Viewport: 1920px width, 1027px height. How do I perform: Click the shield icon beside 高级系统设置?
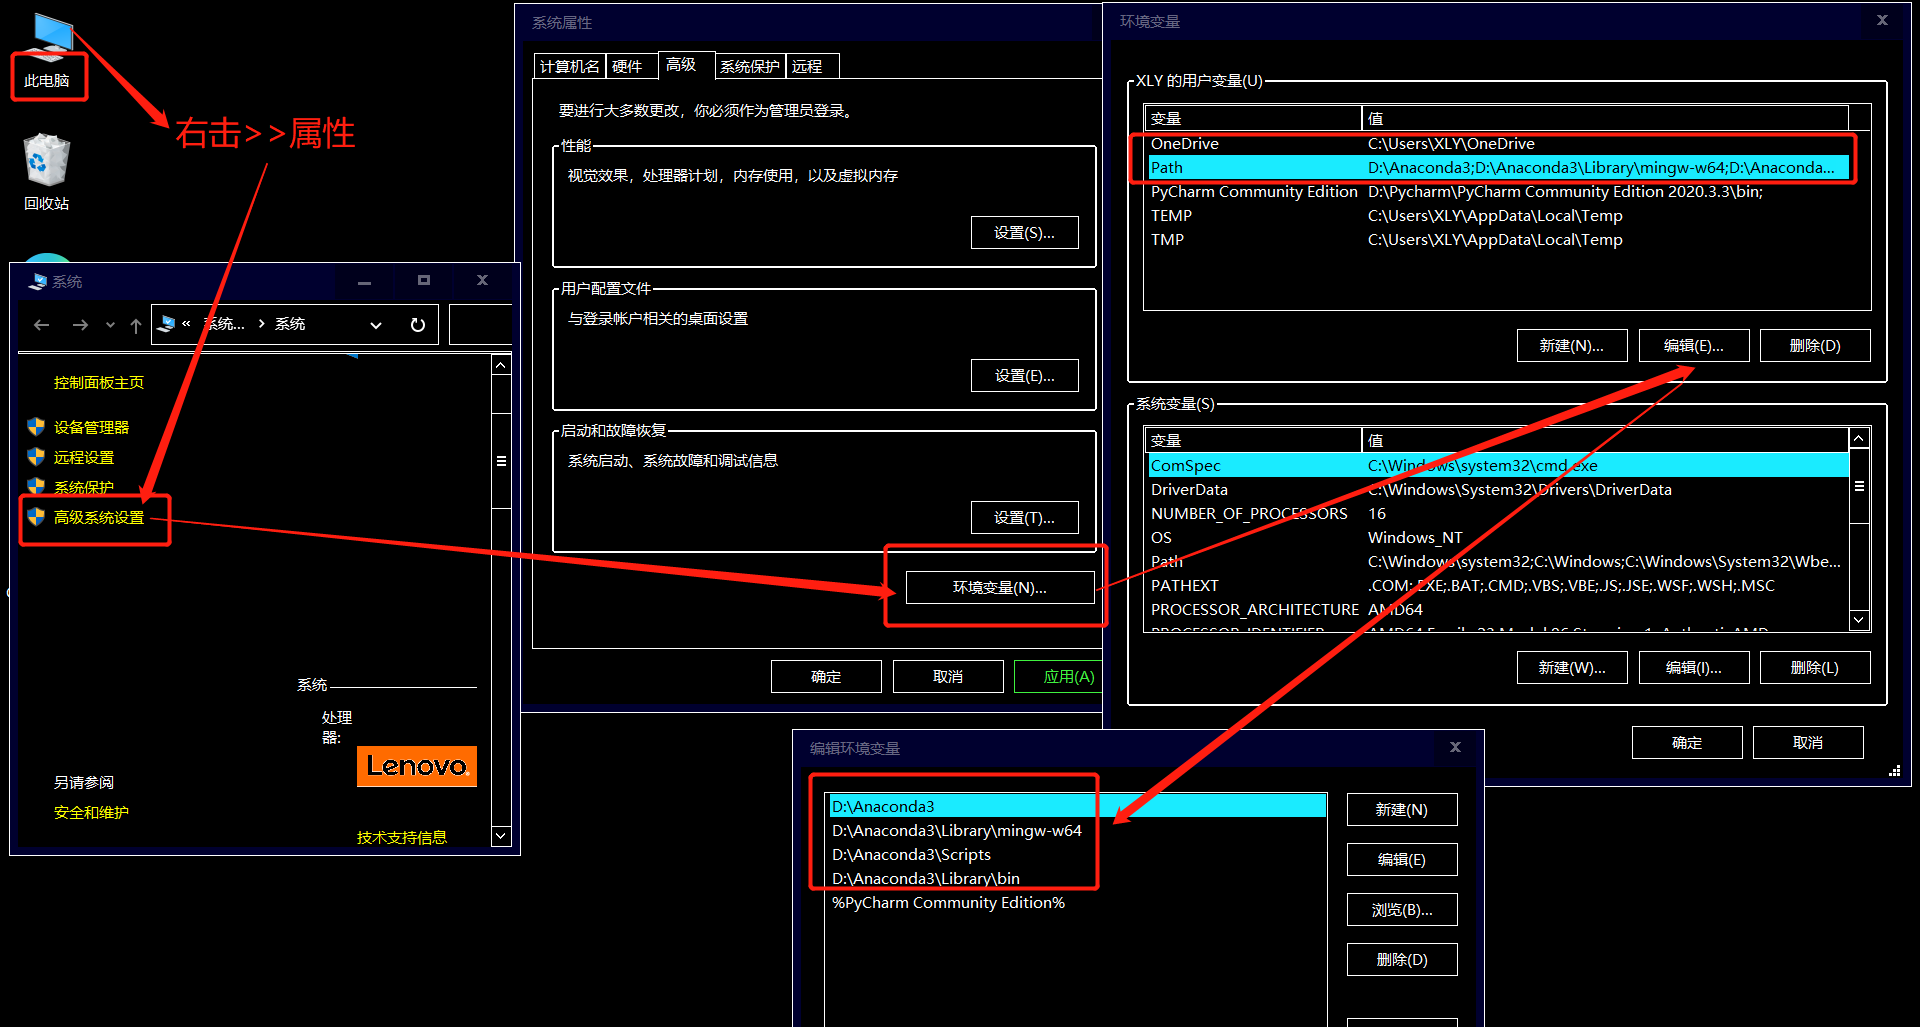tap(36, 517)
